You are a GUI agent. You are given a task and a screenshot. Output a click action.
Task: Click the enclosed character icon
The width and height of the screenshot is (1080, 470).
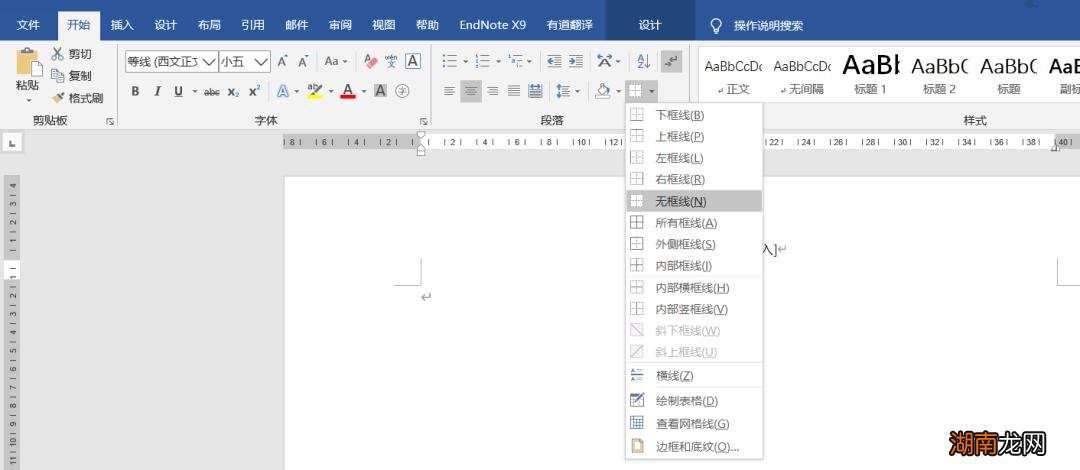click(403, 91)
